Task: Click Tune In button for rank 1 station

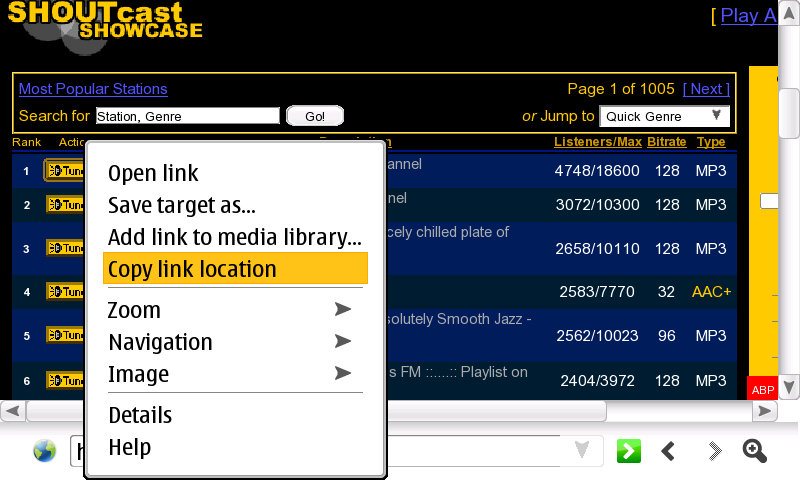Action: pyautogui.click(x=64, y=171)
